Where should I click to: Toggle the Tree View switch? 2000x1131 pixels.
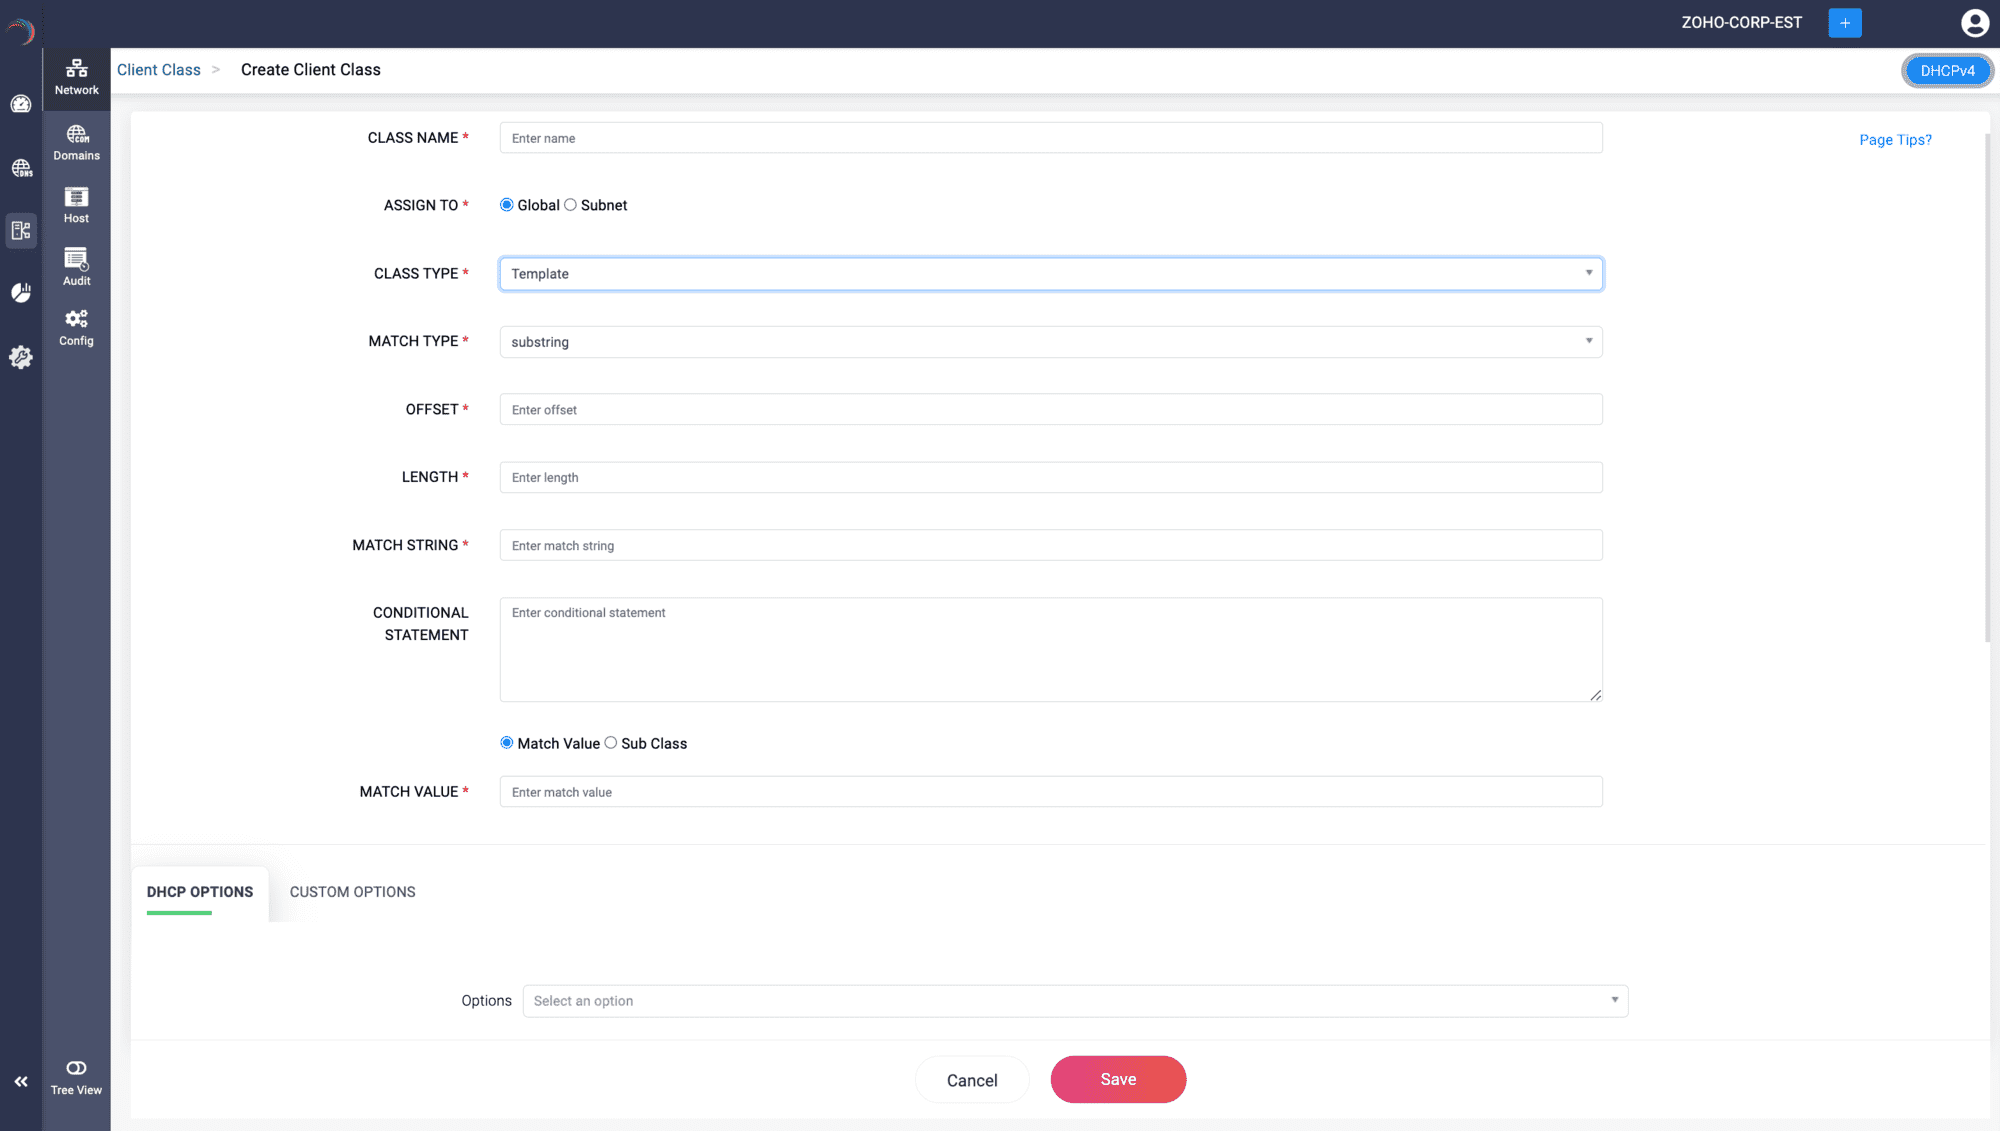76,1068
